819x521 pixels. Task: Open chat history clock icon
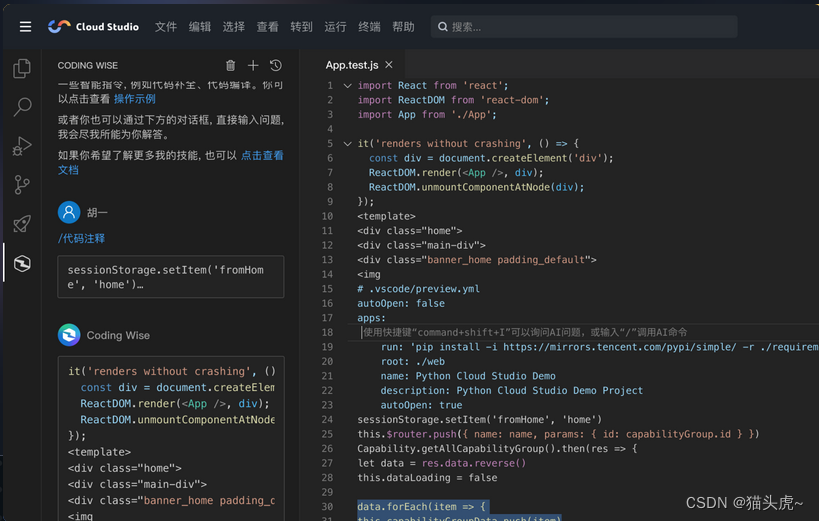pos(276,65)
